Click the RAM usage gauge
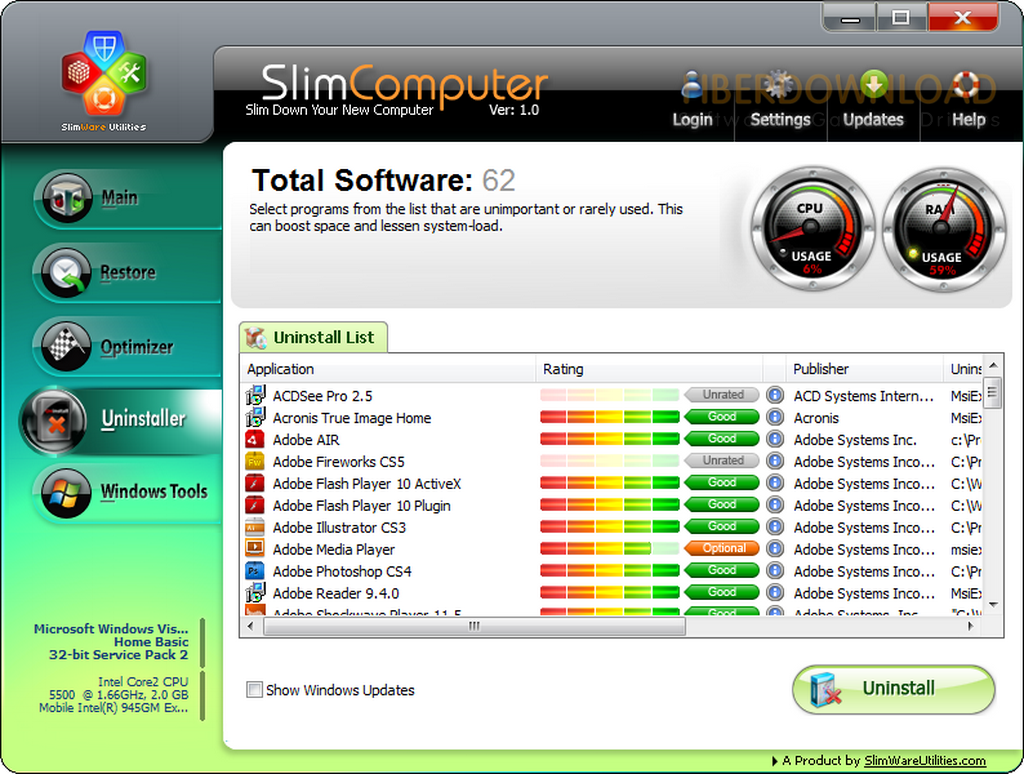The height and width of the screenshot is (774, 1024). 943,229
